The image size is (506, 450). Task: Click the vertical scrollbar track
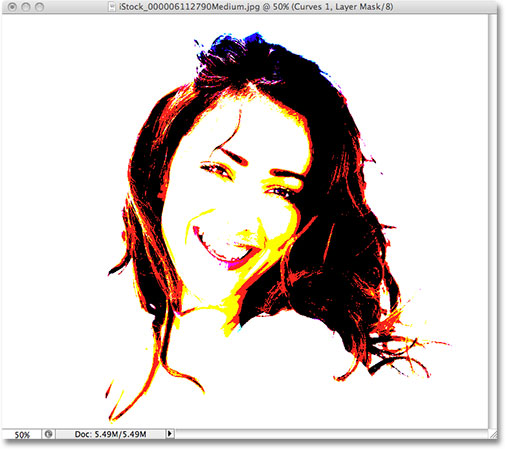pos(493,222)
